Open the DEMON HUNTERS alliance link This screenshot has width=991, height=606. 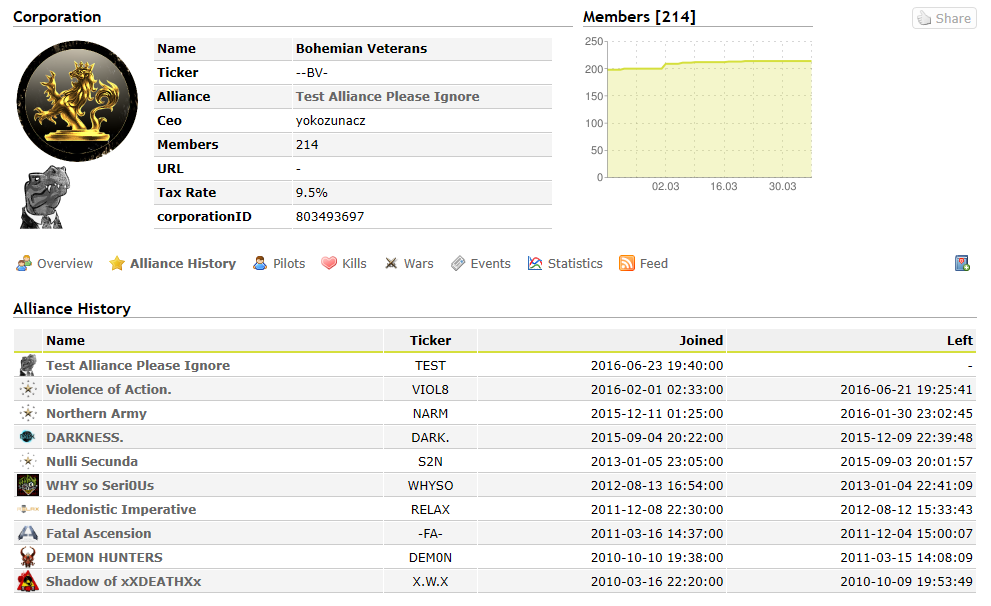pyautogui.click(x=104, y=558)
